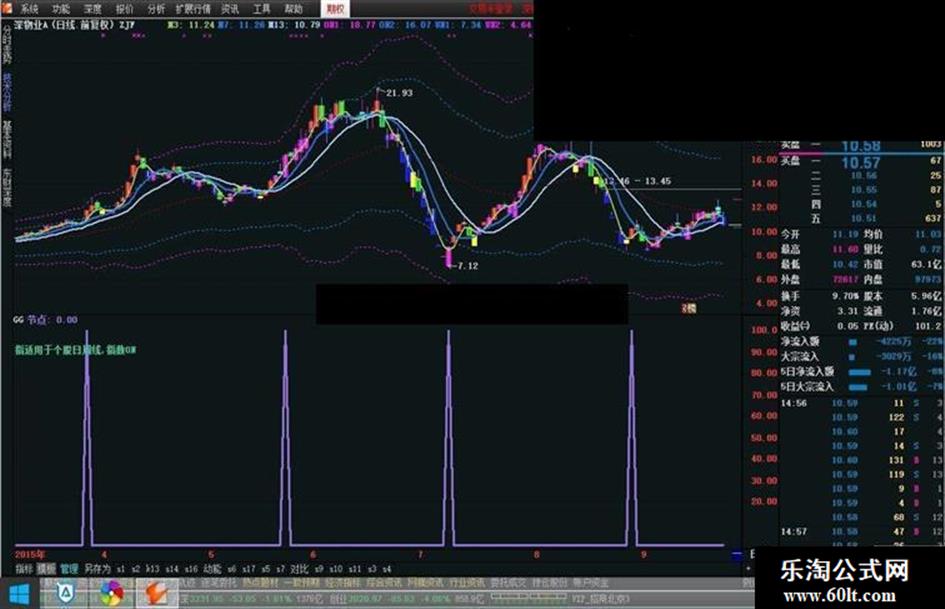Click the 净流入额 row

point(862,342)
